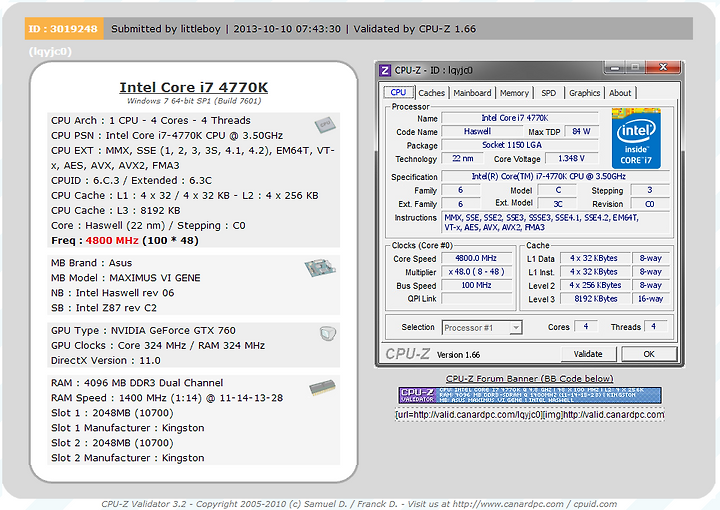
Task: Click the (lqyjc0) validation code text
Action: point(51,51)
